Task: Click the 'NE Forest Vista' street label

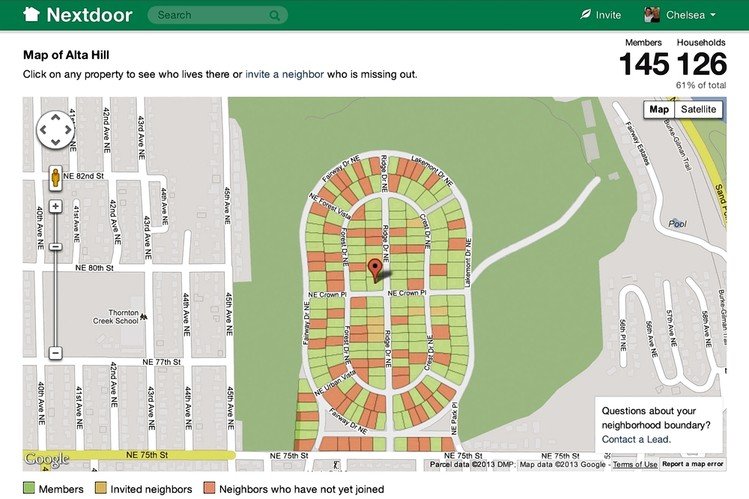Action: (330, 204)
